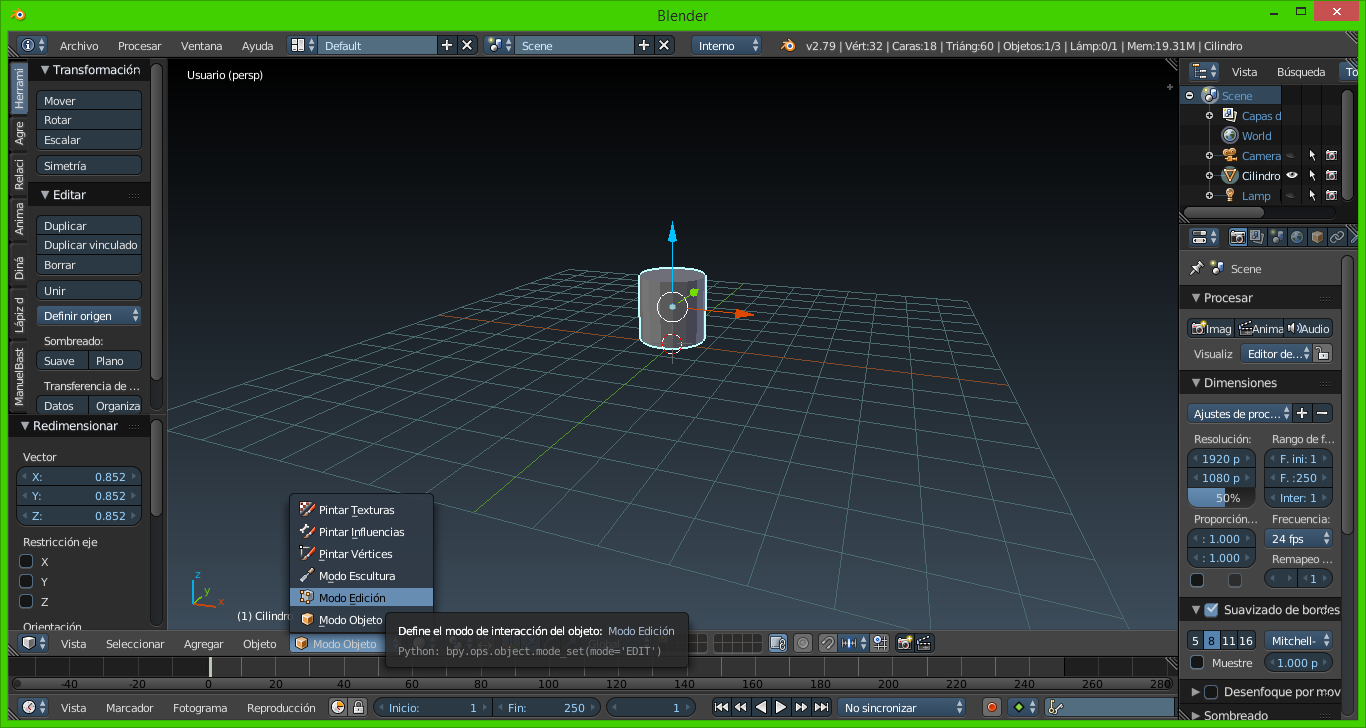Image resolution: width=1366 pixels, height=728 pixels.
Task: Add a new scene next to Scene field
Action: coord(644,46)
